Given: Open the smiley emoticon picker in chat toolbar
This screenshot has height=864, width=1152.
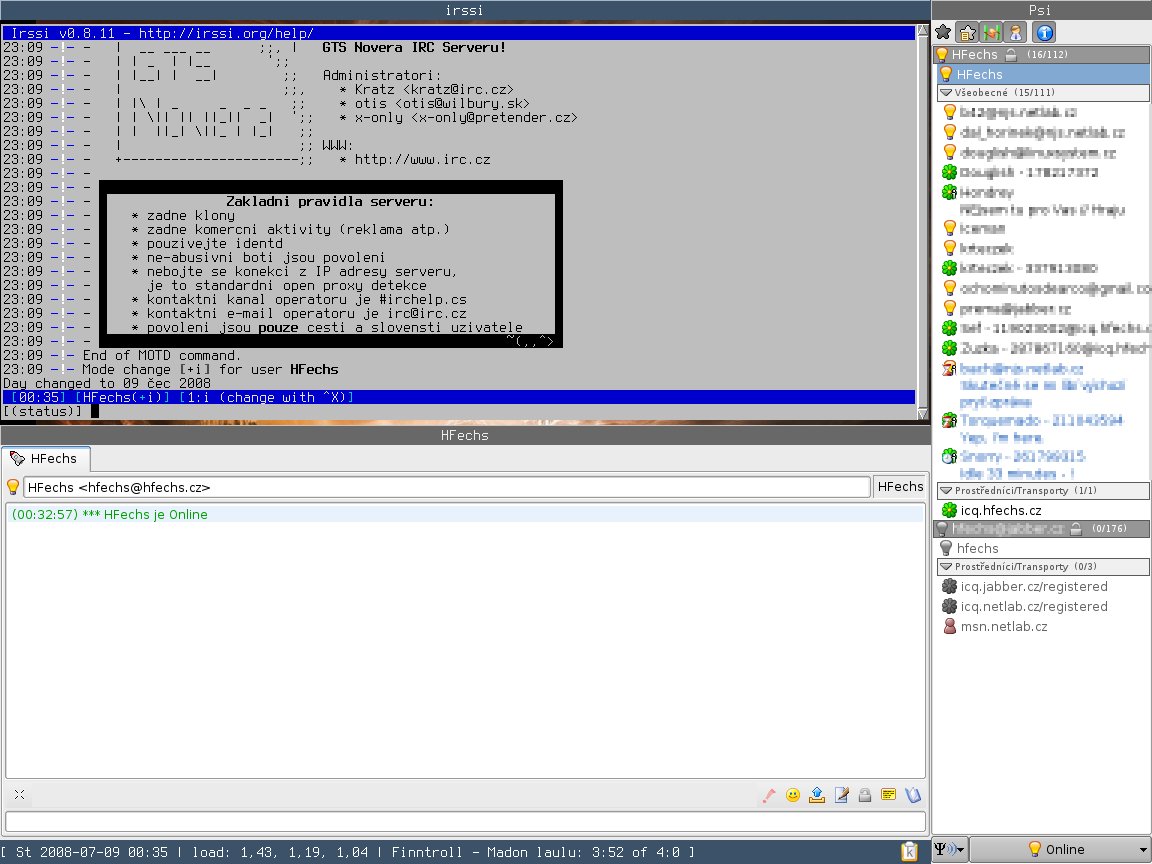Looking at the screenshot, I should (x=793, y=795).
